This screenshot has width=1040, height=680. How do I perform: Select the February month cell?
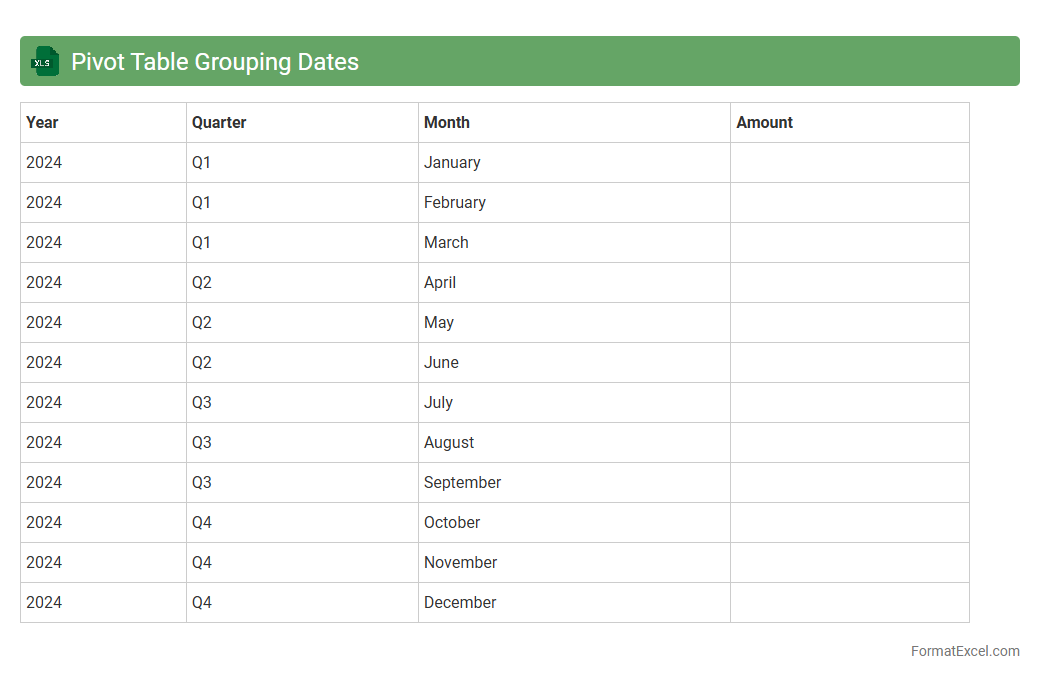[x=454, y=202]
